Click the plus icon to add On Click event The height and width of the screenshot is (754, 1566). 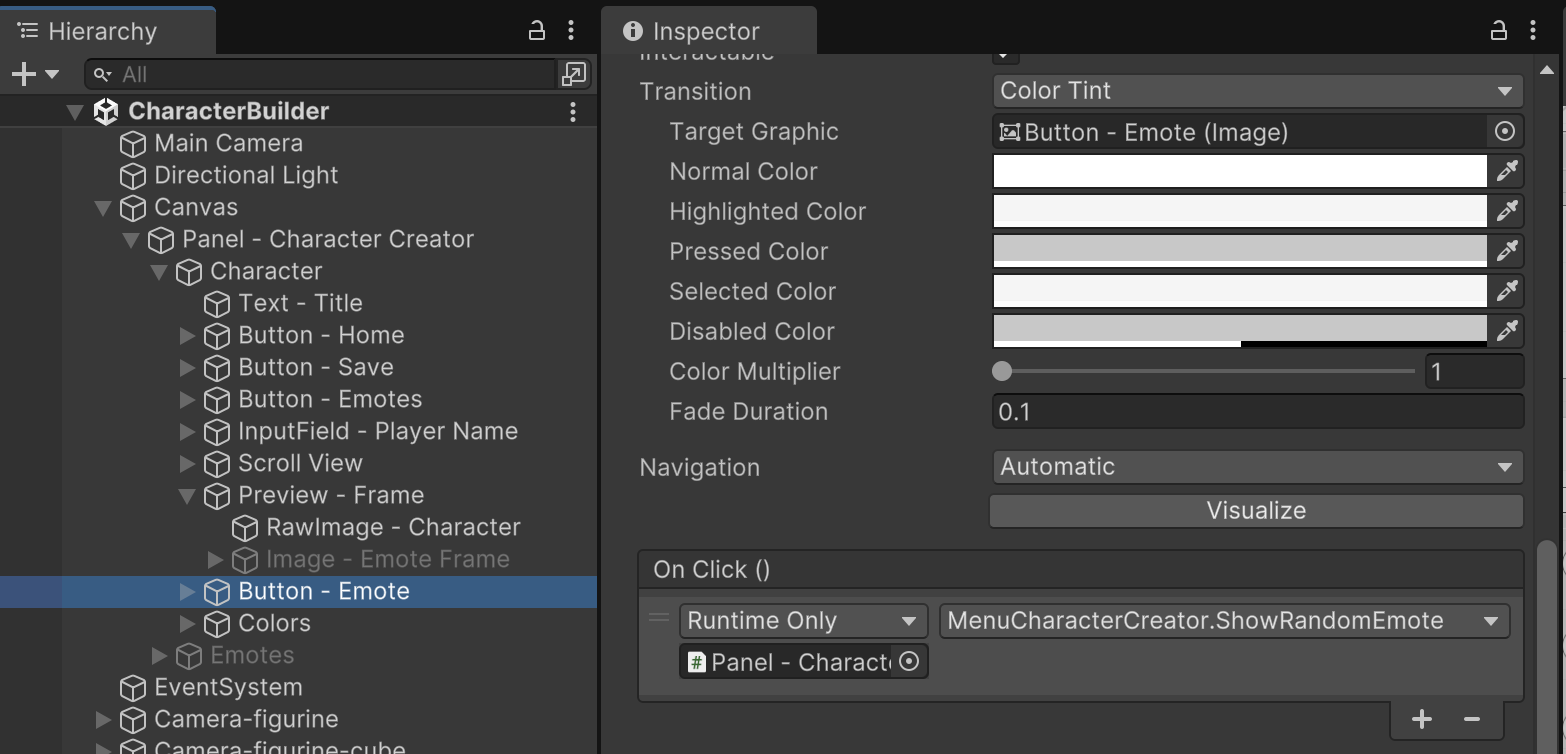1421,719
